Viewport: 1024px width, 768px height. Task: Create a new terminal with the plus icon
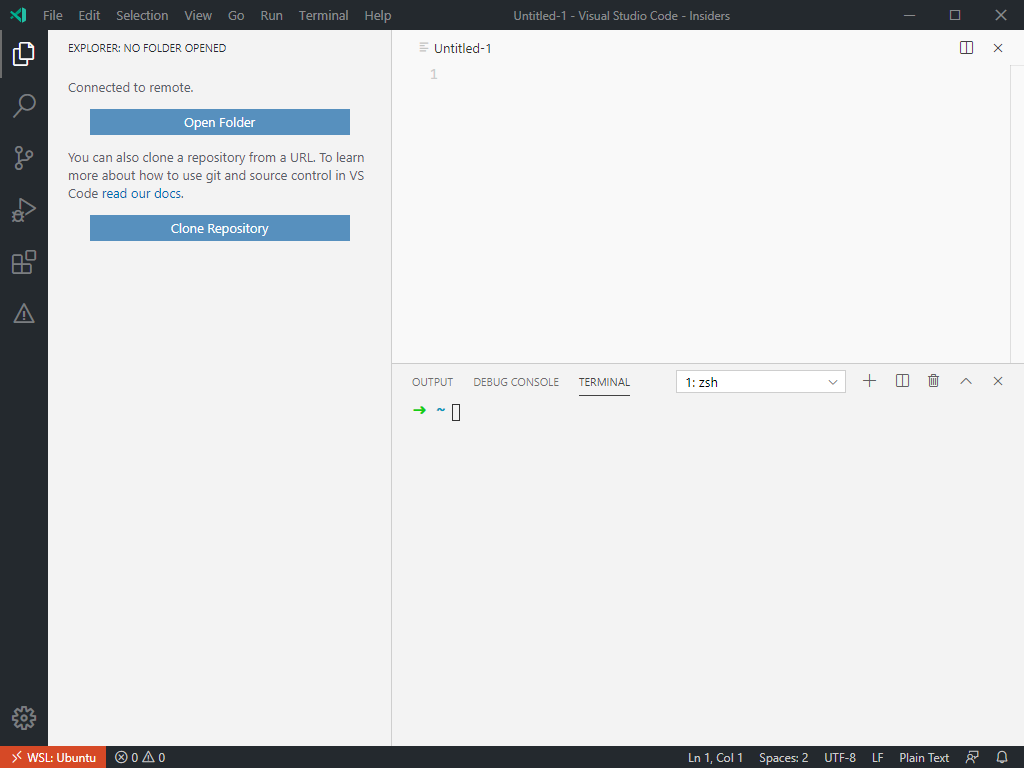pyautogui.click(x=869, y=381)
